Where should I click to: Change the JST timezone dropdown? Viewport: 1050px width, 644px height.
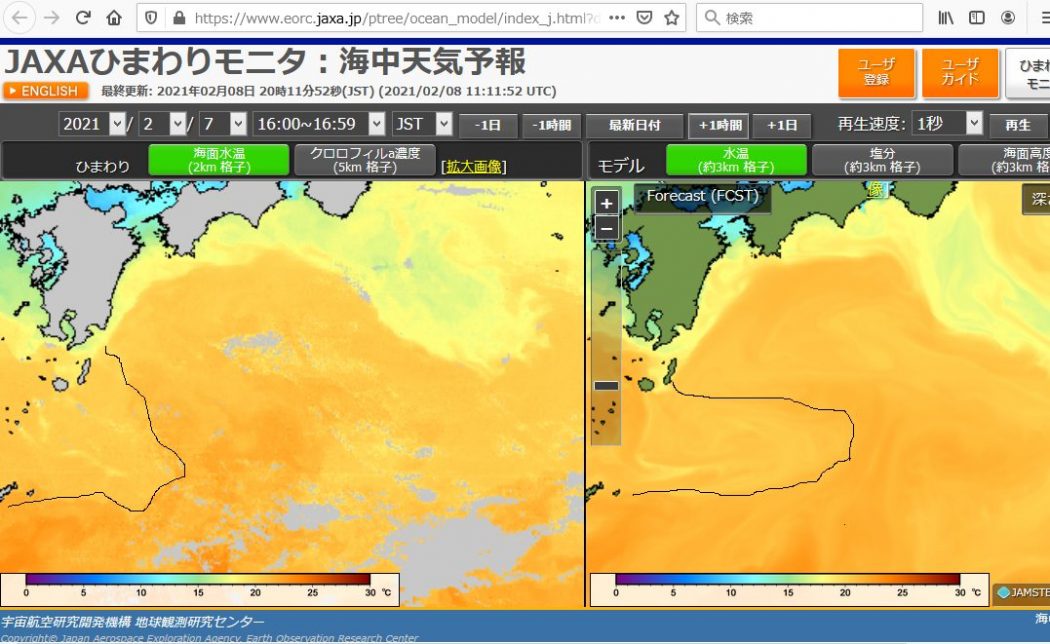click(x=423, y=124)
